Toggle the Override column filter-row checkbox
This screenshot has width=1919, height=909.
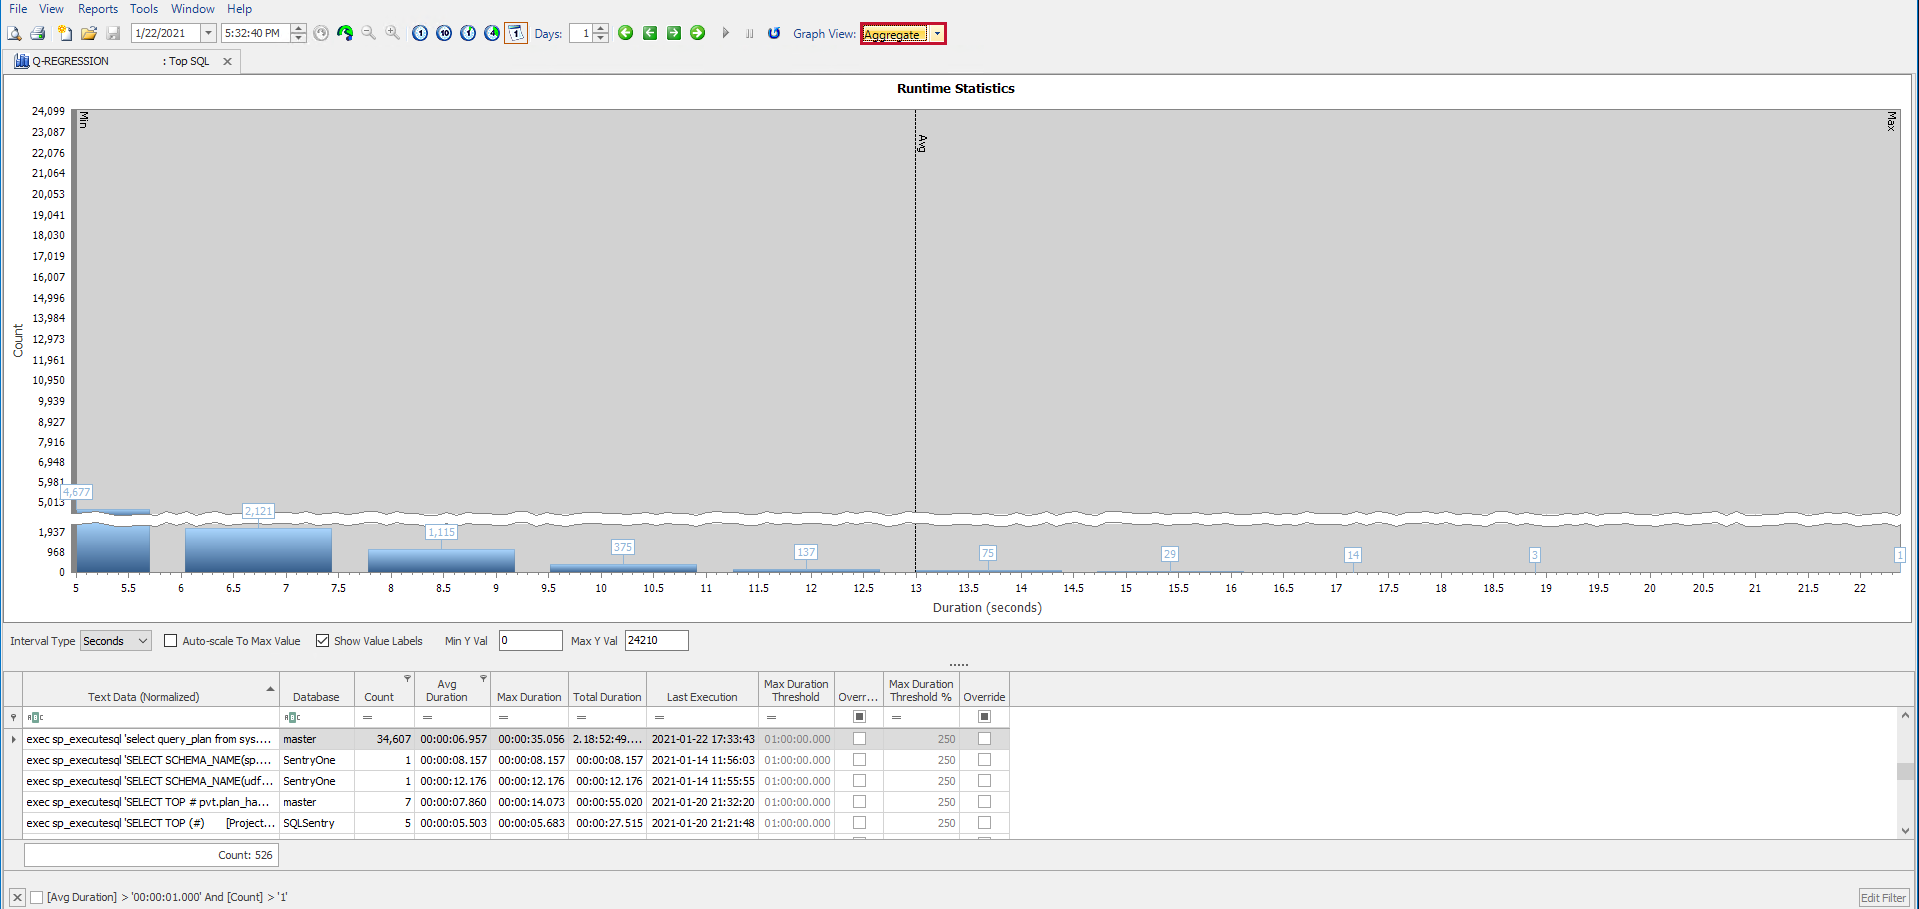(984, 717)
